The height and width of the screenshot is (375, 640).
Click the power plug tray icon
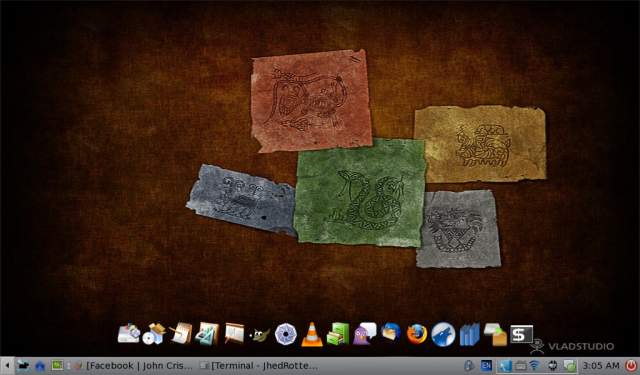pos(553,366)
